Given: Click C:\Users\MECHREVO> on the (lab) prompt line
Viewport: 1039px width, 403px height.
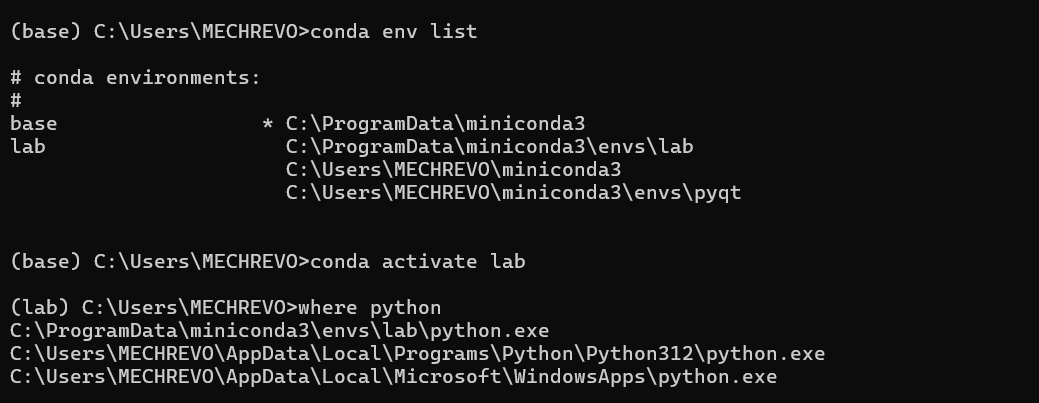Looking at the screenshot, I should [x=190, y=308].
